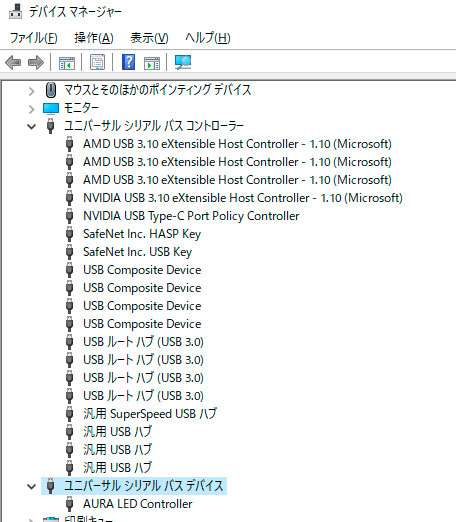Click icon beside NVIDIA USB 3.10 eXtensible Host Controller
Image resolution: width=456 pixels, height=522 pixels.
coord(69,198)
